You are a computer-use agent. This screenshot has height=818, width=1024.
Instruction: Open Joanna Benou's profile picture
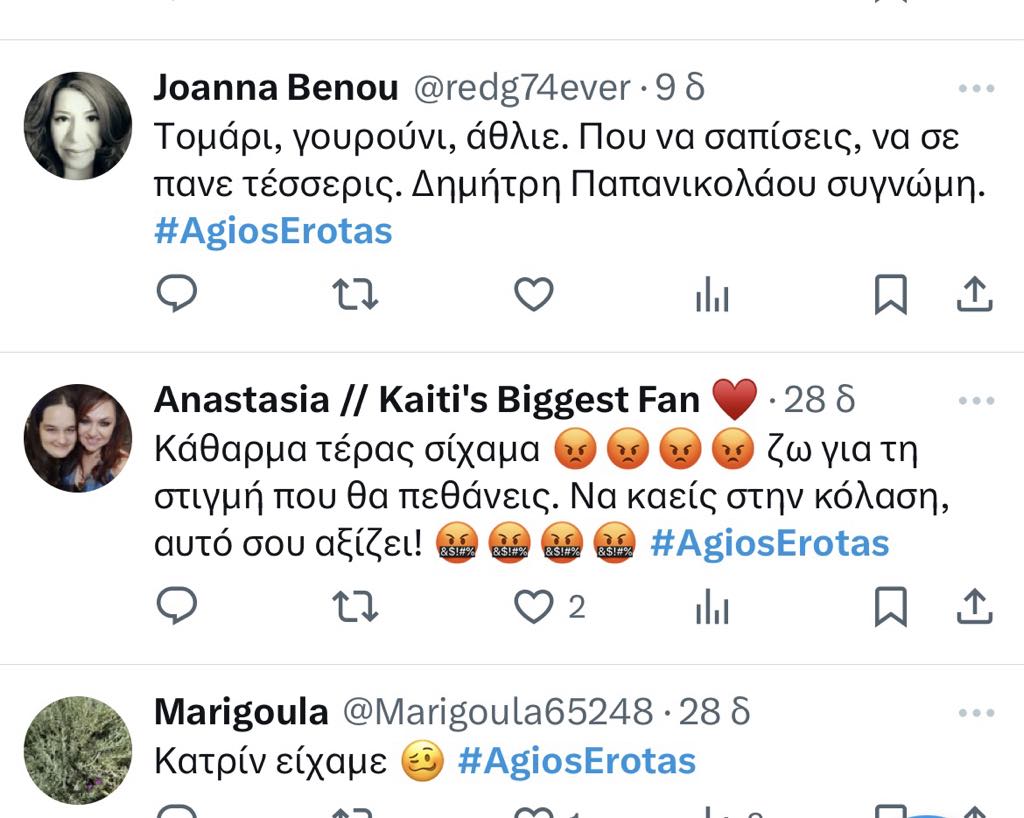coord(78,126)
